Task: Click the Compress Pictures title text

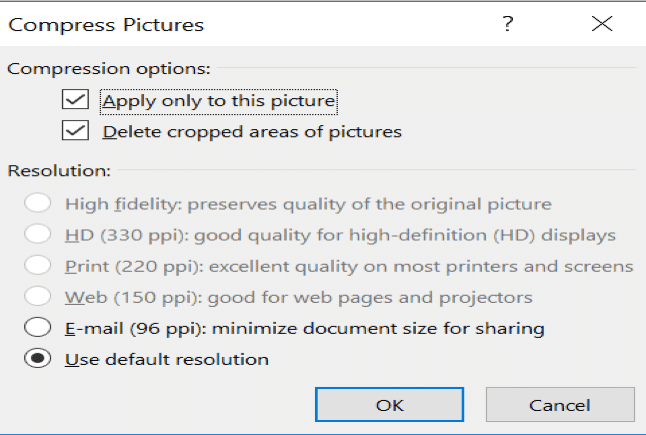Action: (106, 25)
